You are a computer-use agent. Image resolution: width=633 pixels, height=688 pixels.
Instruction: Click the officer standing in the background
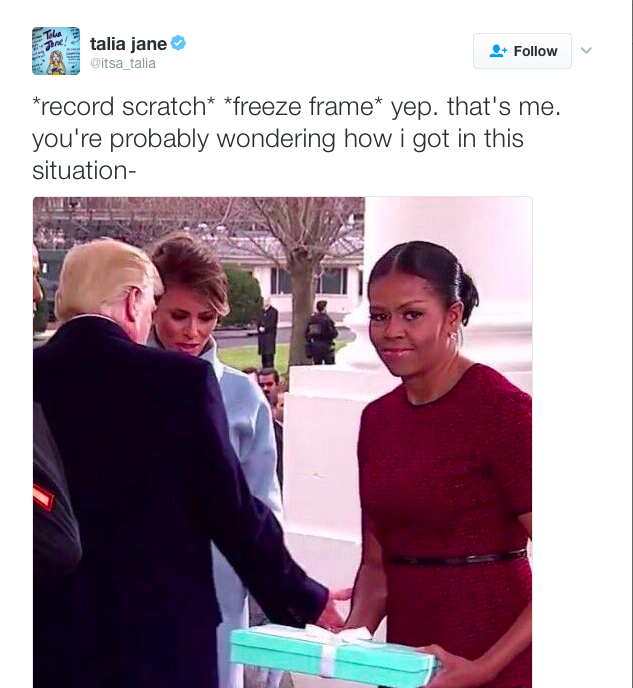[x=322, y=333]
